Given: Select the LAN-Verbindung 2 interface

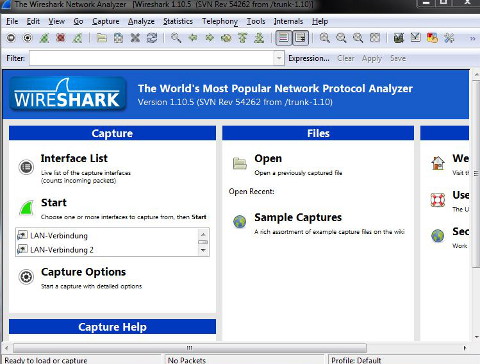Looking at the screenshot, I should coord(62,250).
